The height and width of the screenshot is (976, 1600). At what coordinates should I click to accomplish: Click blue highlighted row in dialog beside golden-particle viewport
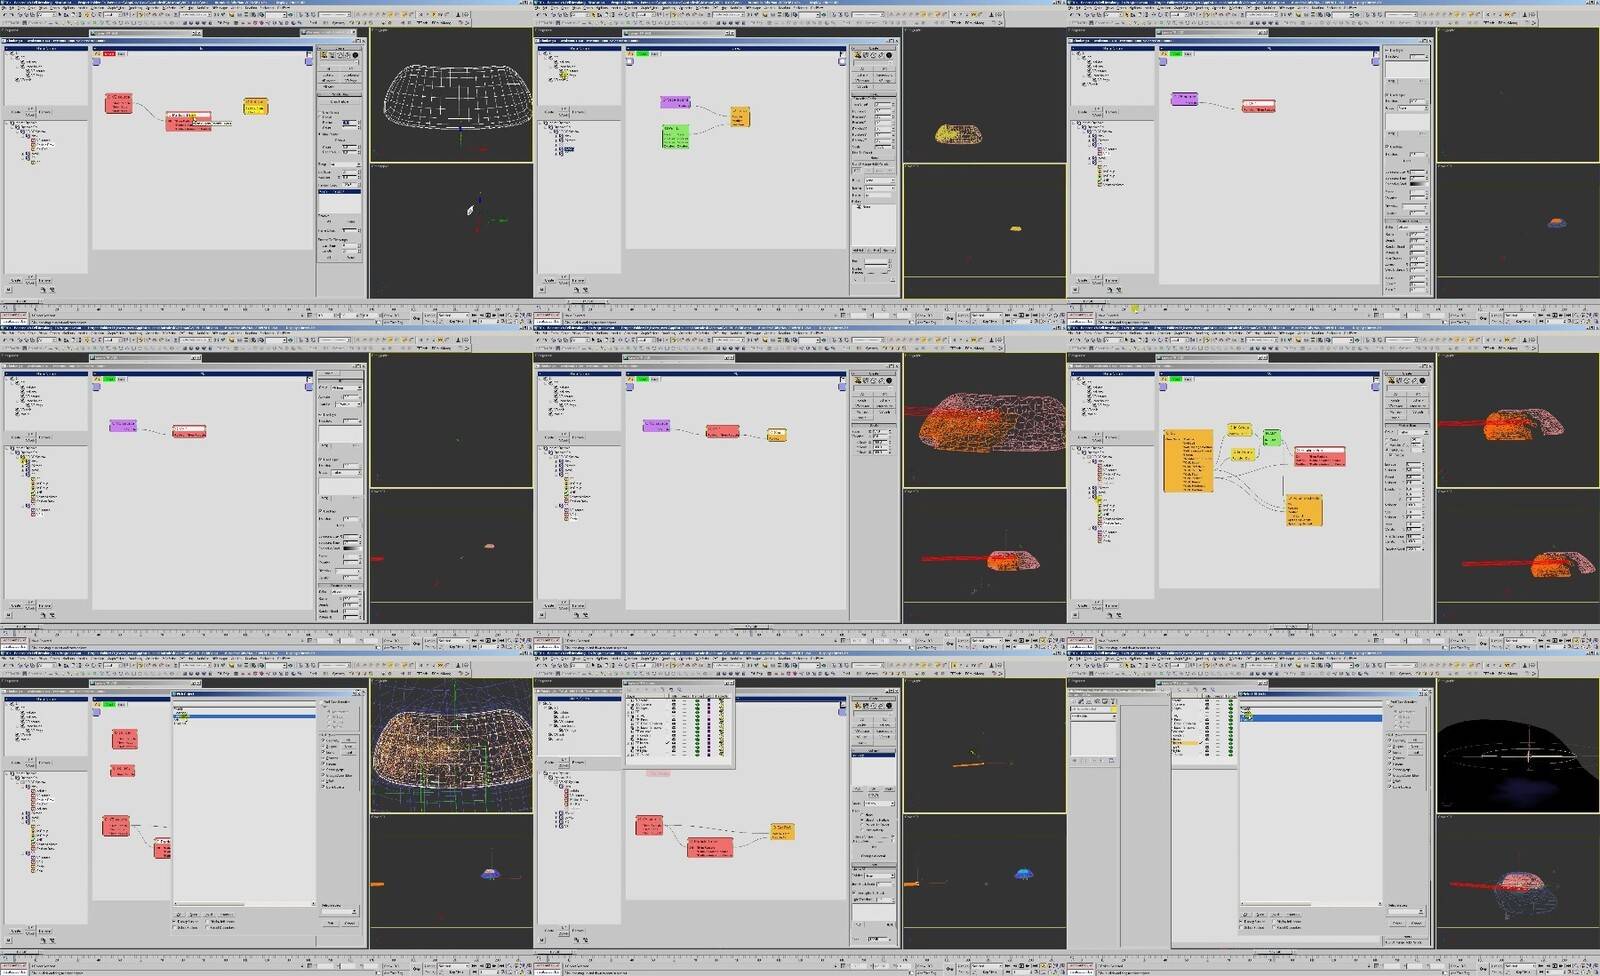[244, 717]
